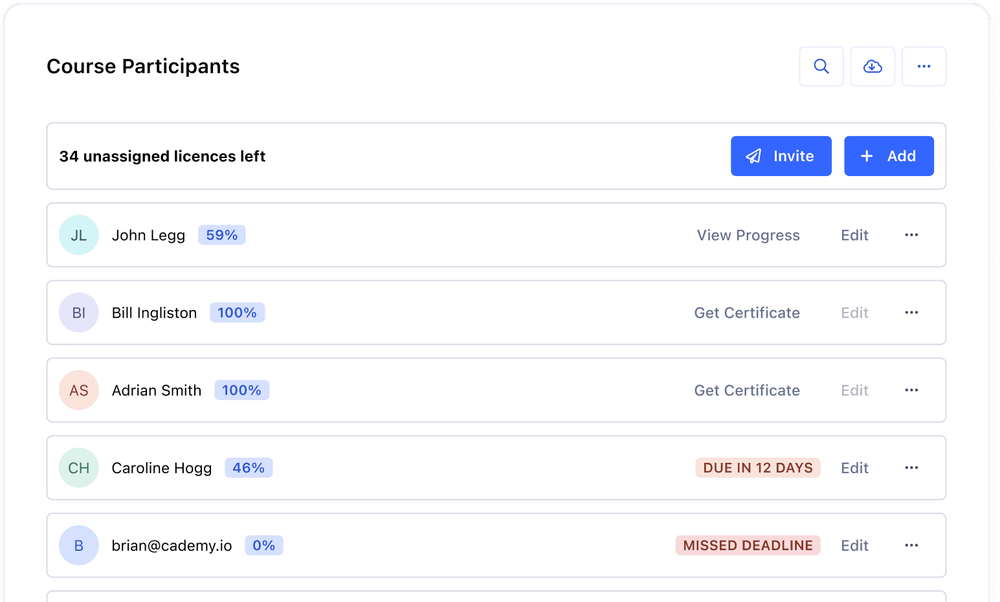Click Bill Ingliston's BI avatar

pos(79,312)
